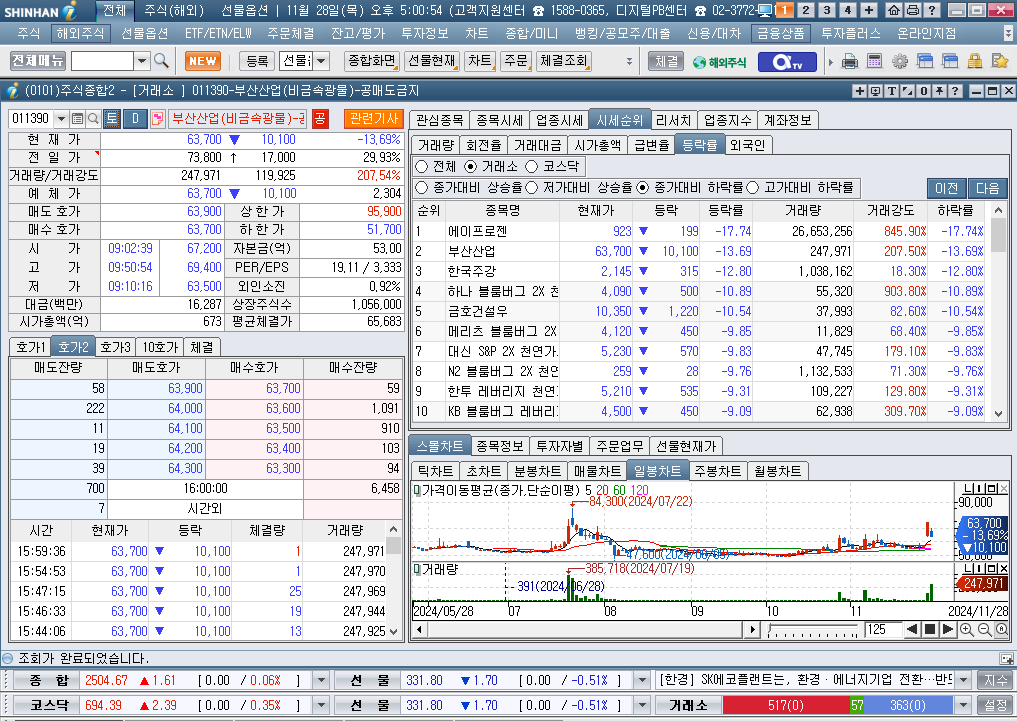Switch to the 분봉차트 tab

click(x=537, y=471)
